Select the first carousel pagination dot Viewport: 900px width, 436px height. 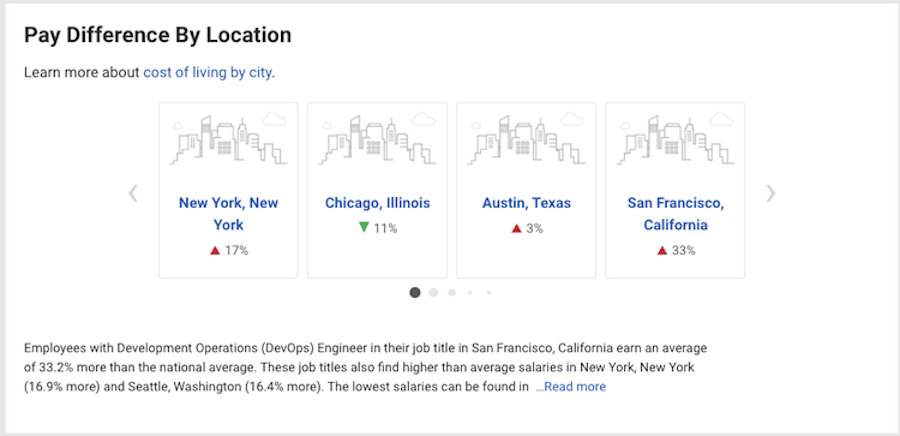click(x=415, y=292)
